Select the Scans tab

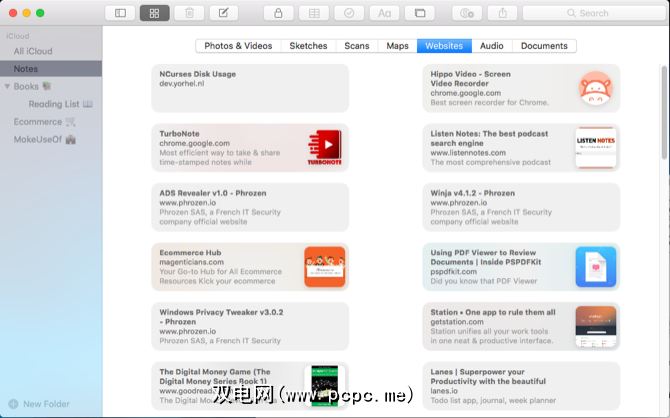tap(357, 46)
